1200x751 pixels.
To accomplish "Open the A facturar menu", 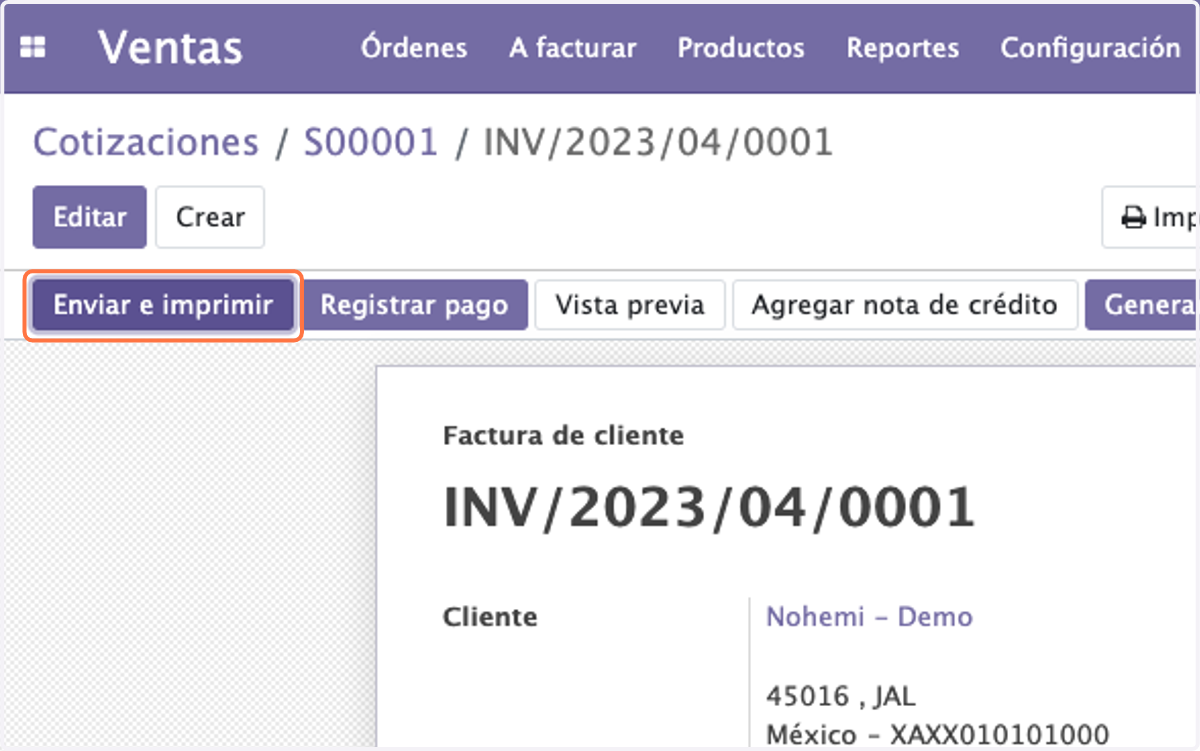I will point(572,48).
